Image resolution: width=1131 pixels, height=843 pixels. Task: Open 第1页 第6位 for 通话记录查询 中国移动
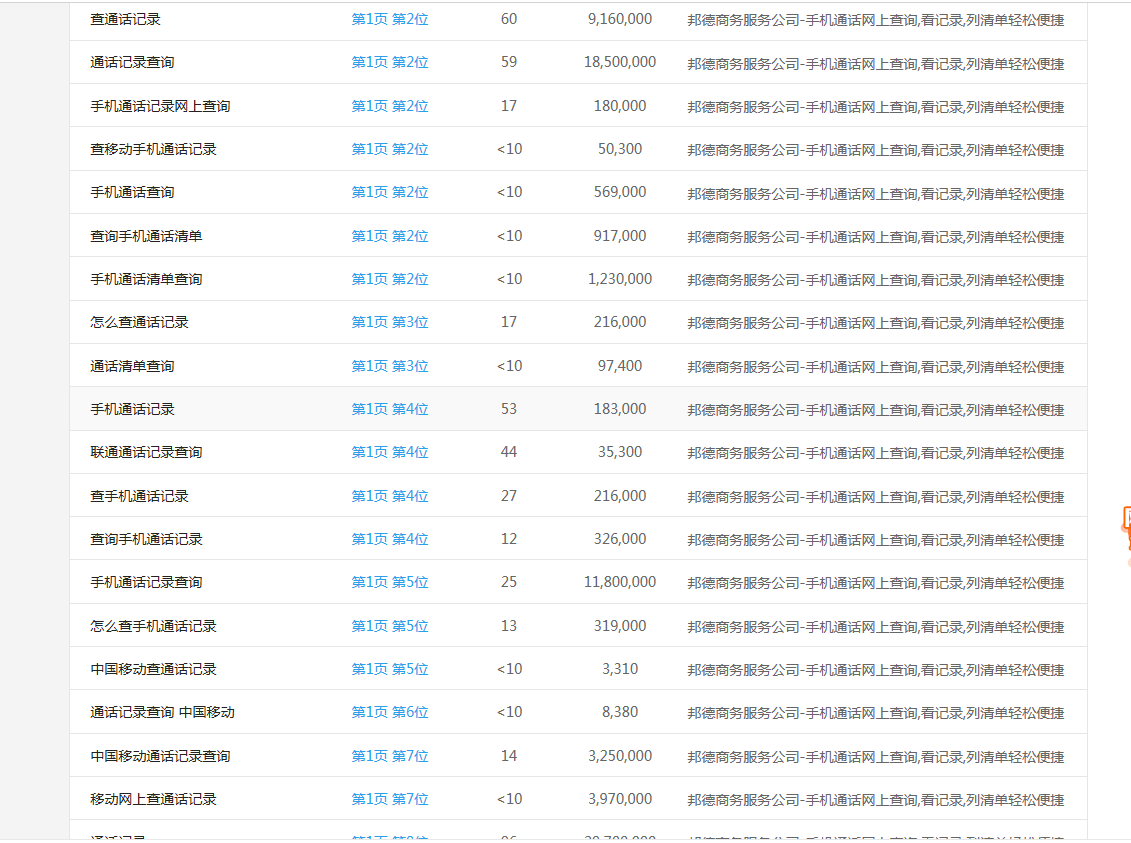[389, 712]
